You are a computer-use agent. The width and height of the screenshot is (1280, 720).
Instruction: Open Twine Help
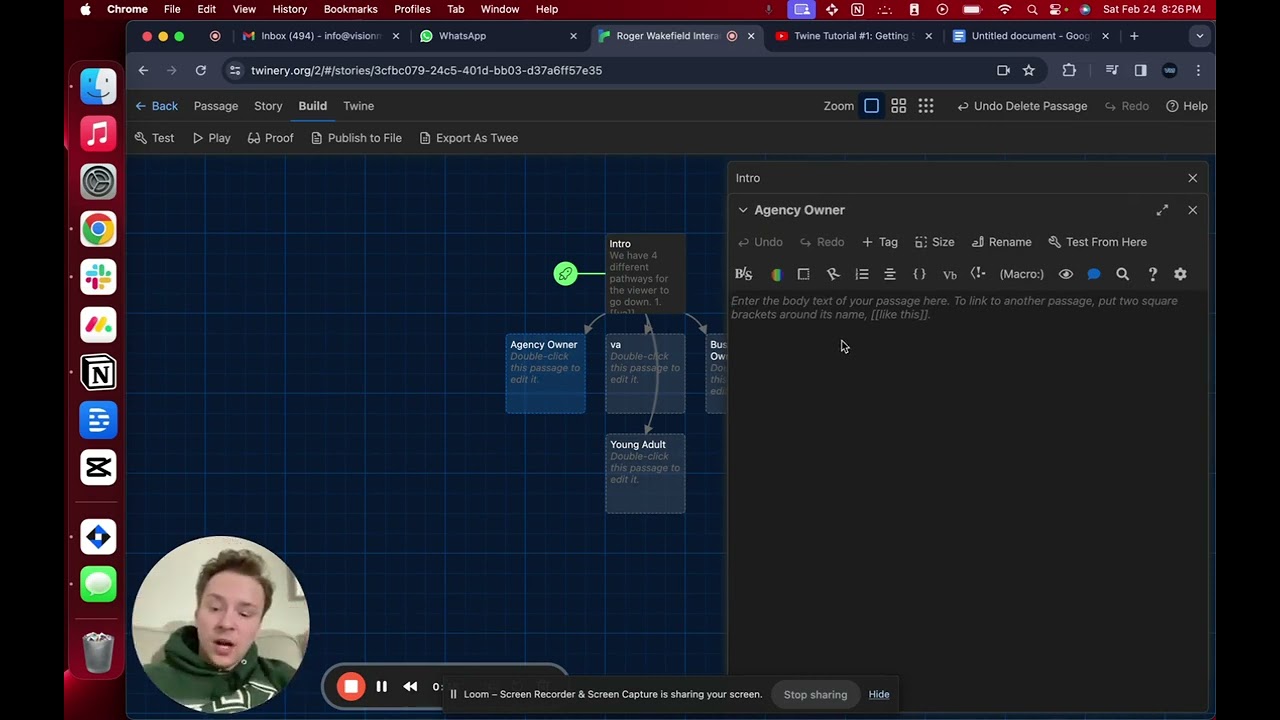[1186, 106]
